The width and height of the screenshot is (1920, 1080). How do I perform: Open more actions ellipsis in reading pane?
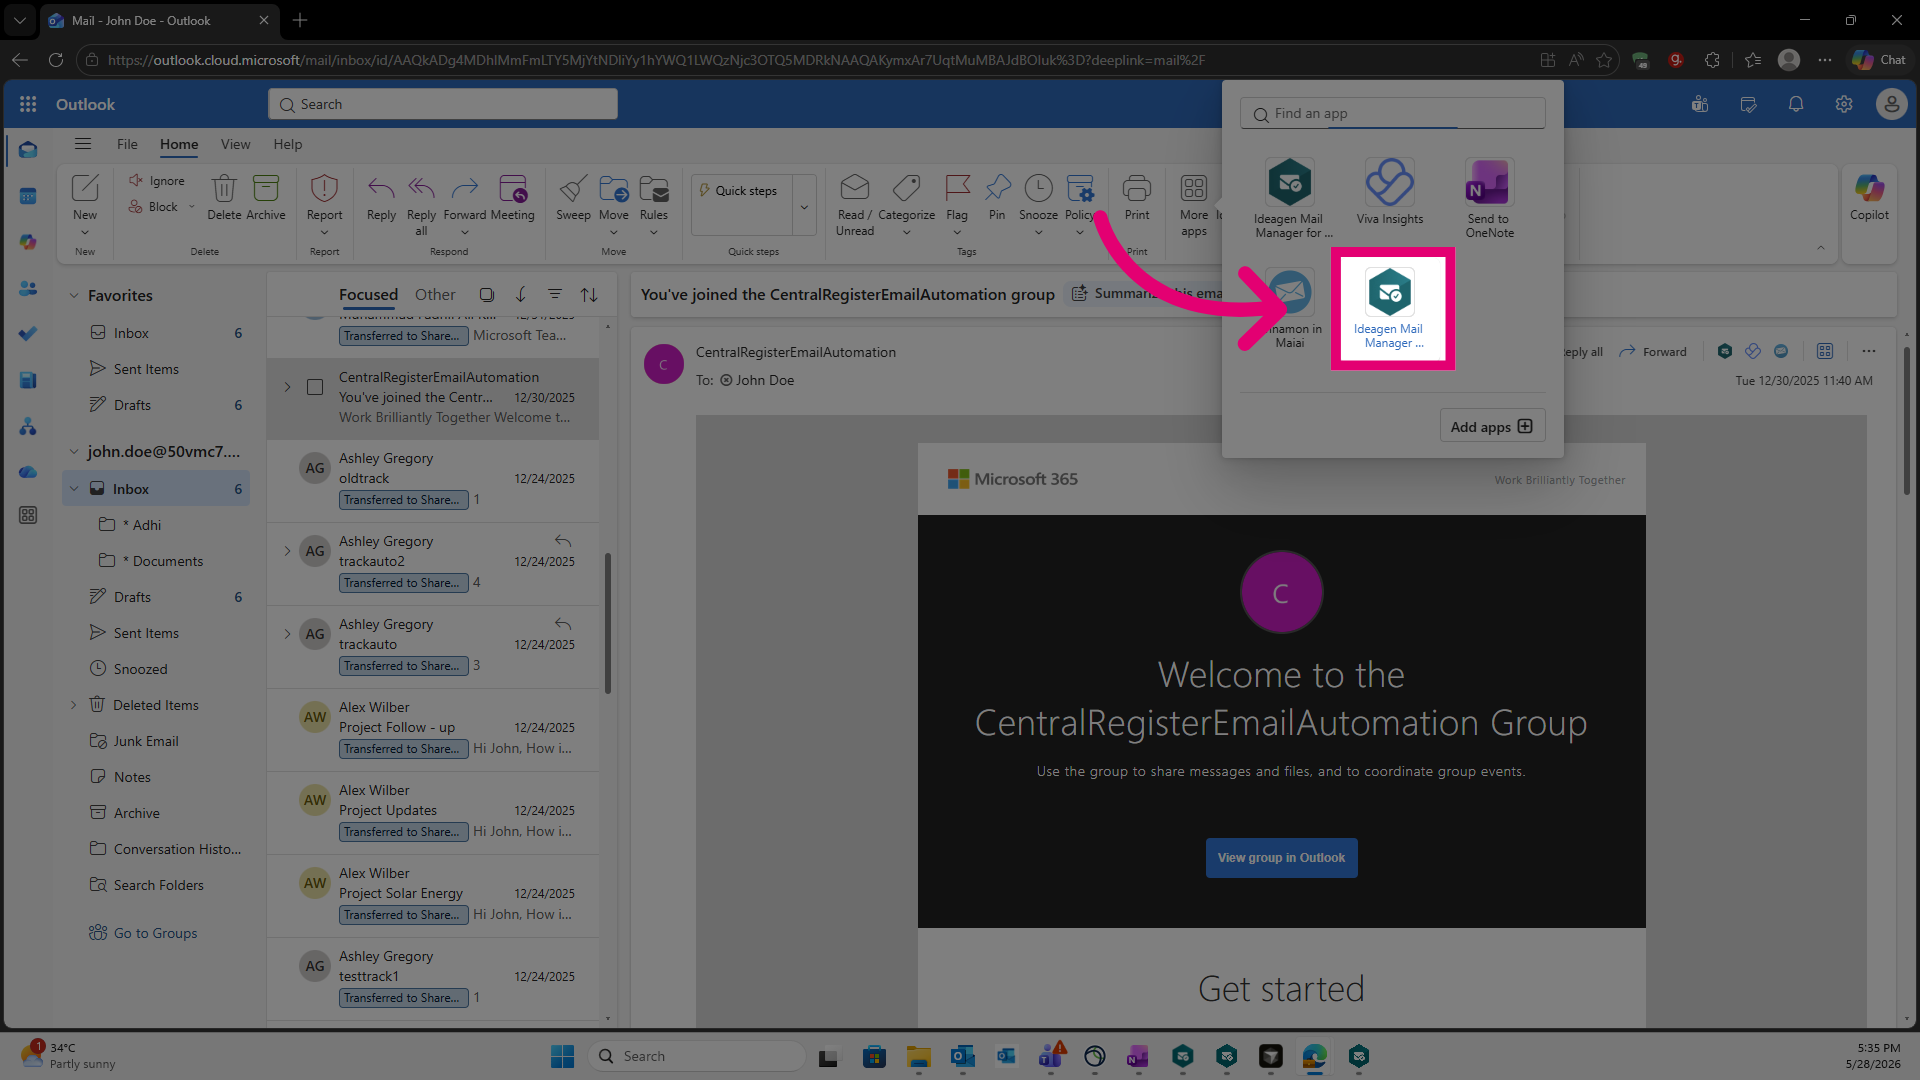1869,352
